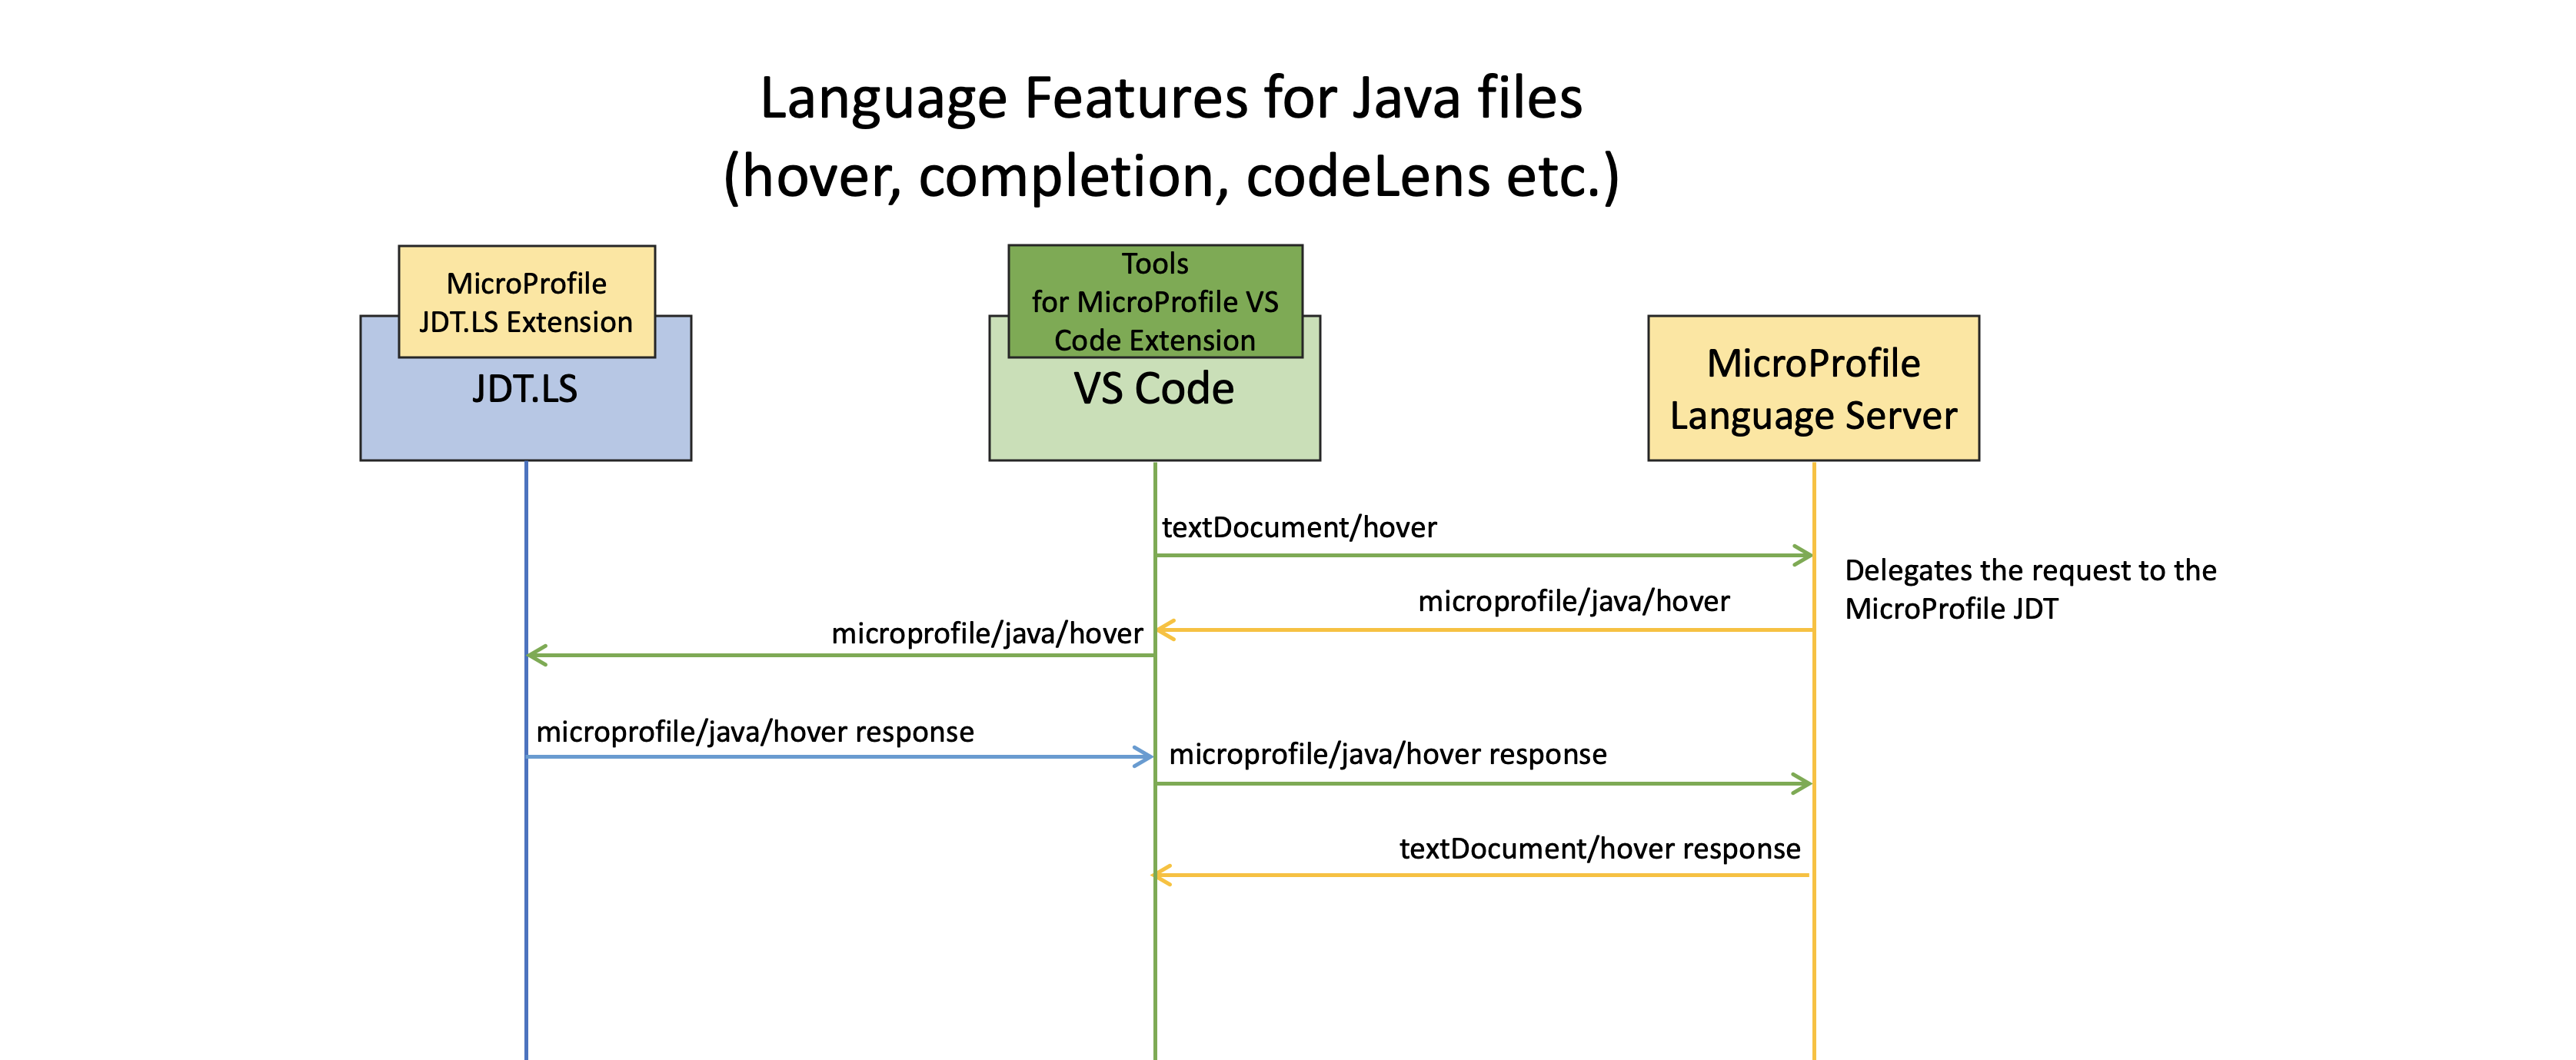Screen dimensions: 2576x1060
Task: Click 'microprofile/java/hover response' label above the blue arrow
Action: 755,732
